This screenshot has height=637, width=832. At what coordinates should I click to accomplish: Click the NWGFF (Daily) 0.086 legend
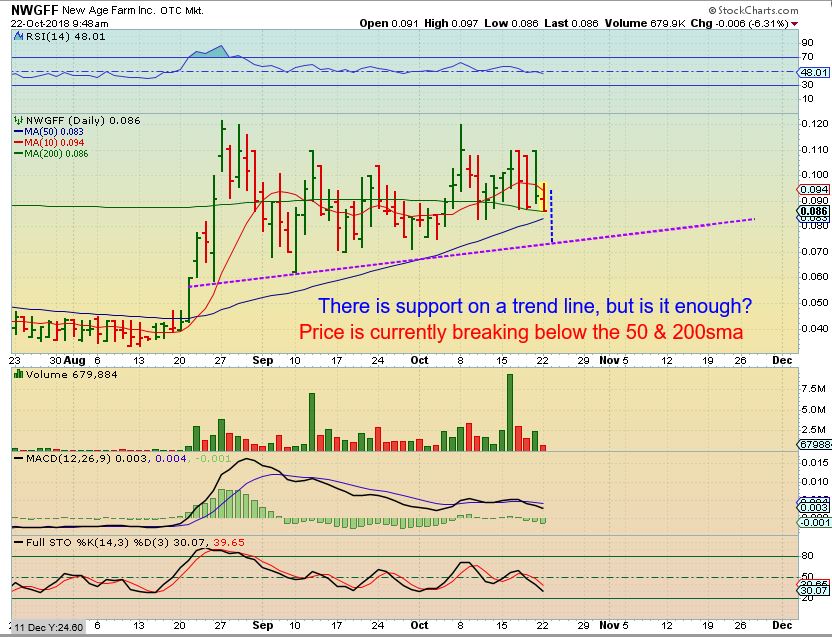(x=83, y=120)
